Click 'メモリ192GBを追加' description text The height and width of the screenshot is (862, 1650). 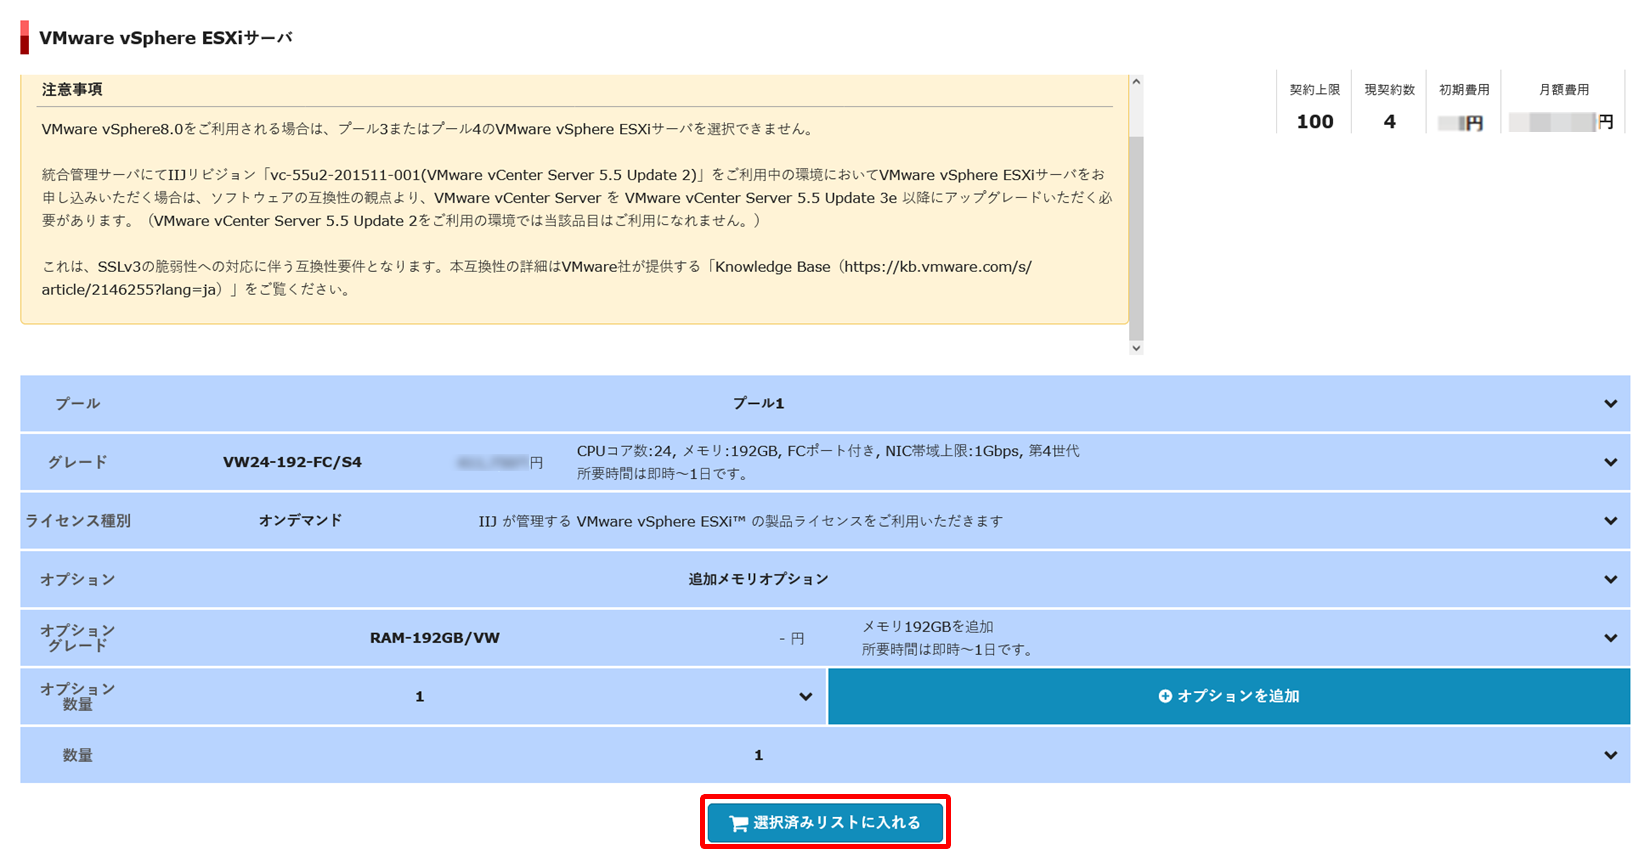pyautogui.click(x=928, y=627)
